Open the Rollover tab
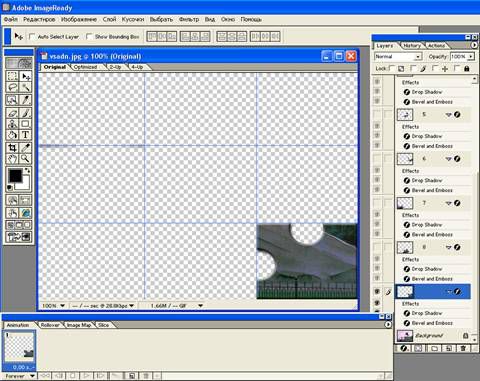Viewport: 480px width, 381px height. (x=50, y=325)
